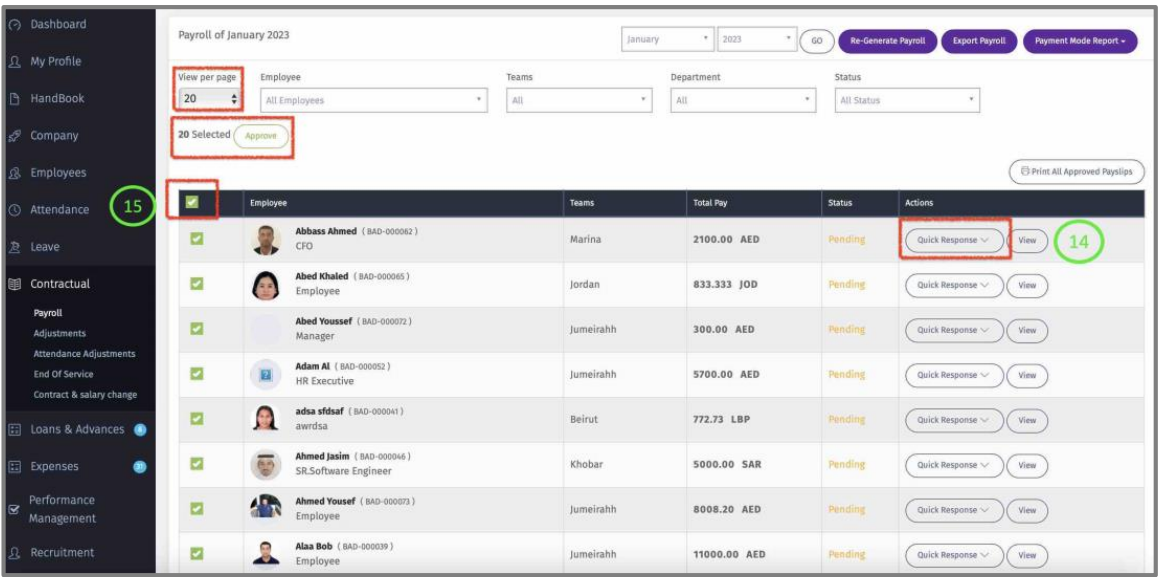Uncheck the checkbox for Ahmed Jasim

click(x=197, y=464)
